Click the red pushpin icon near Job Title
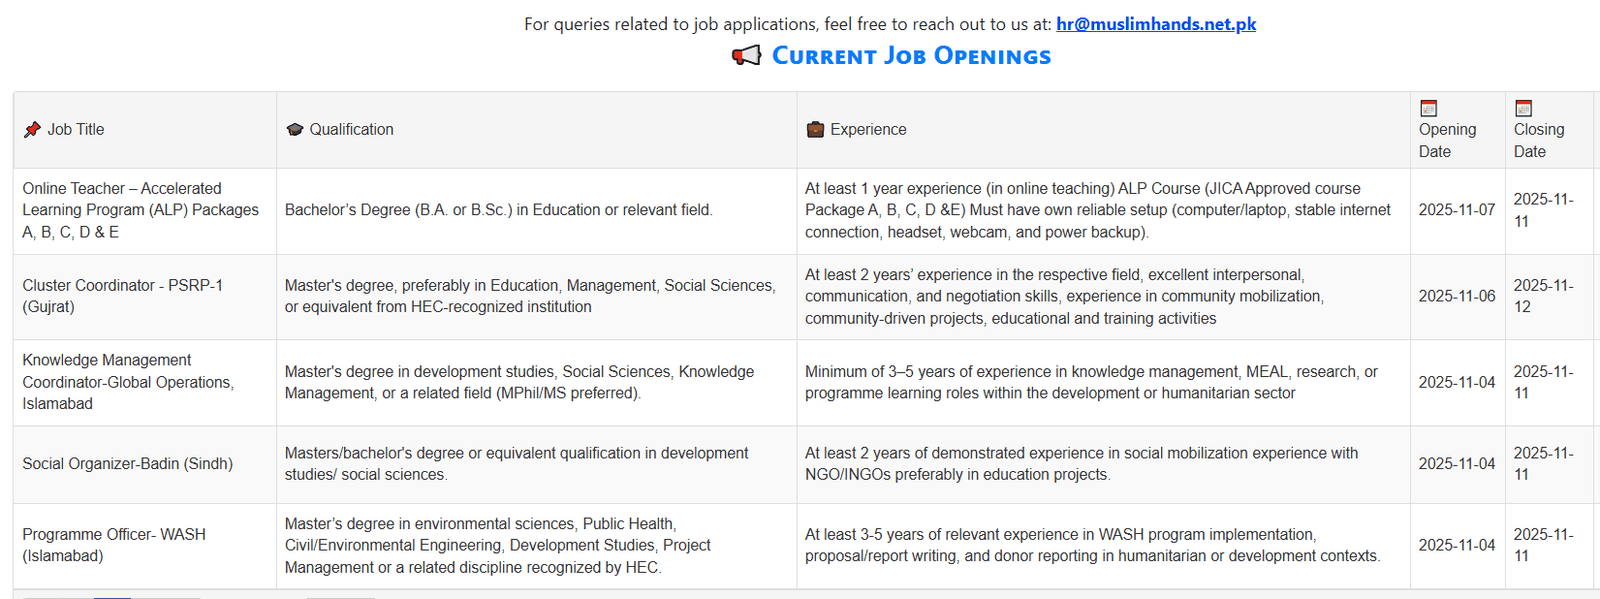Image resolution: width=1600 pixels, height=599 pixels. (32, 130)
